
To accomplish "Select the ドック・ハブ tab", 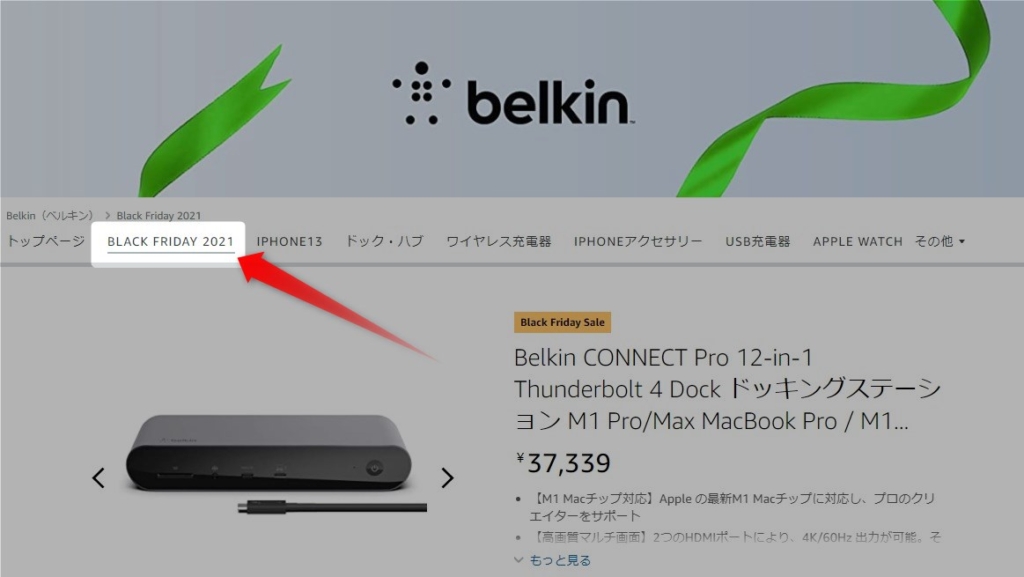I will click(384, 242).
